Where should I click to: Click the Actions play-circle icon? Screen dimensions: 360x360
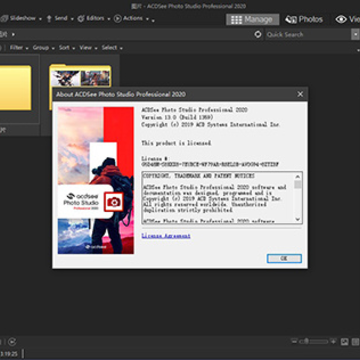click(118, 19)
